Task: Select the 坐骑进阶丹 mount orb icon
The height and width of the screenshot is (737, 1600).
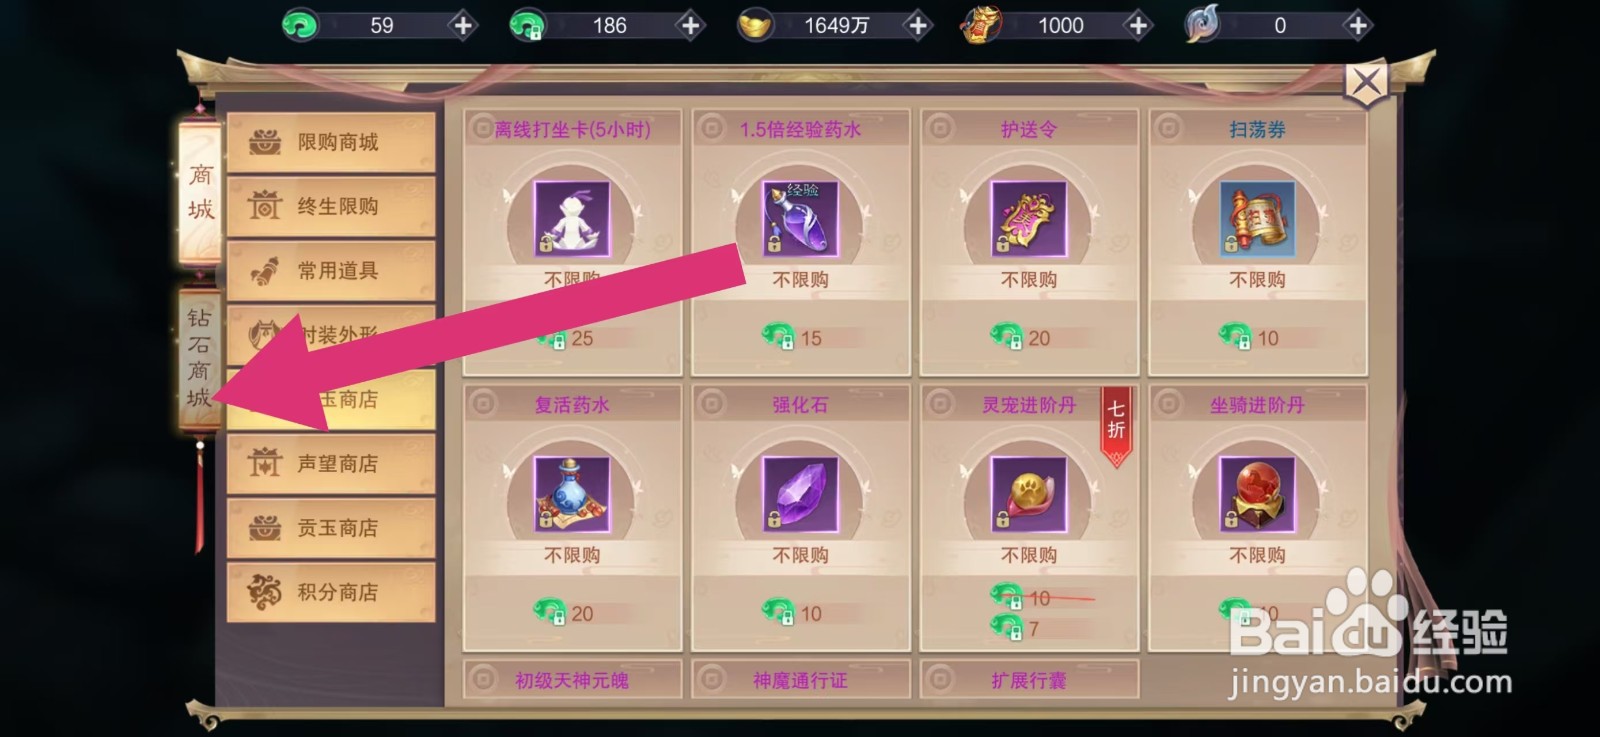Action: tap(1257, 494)
